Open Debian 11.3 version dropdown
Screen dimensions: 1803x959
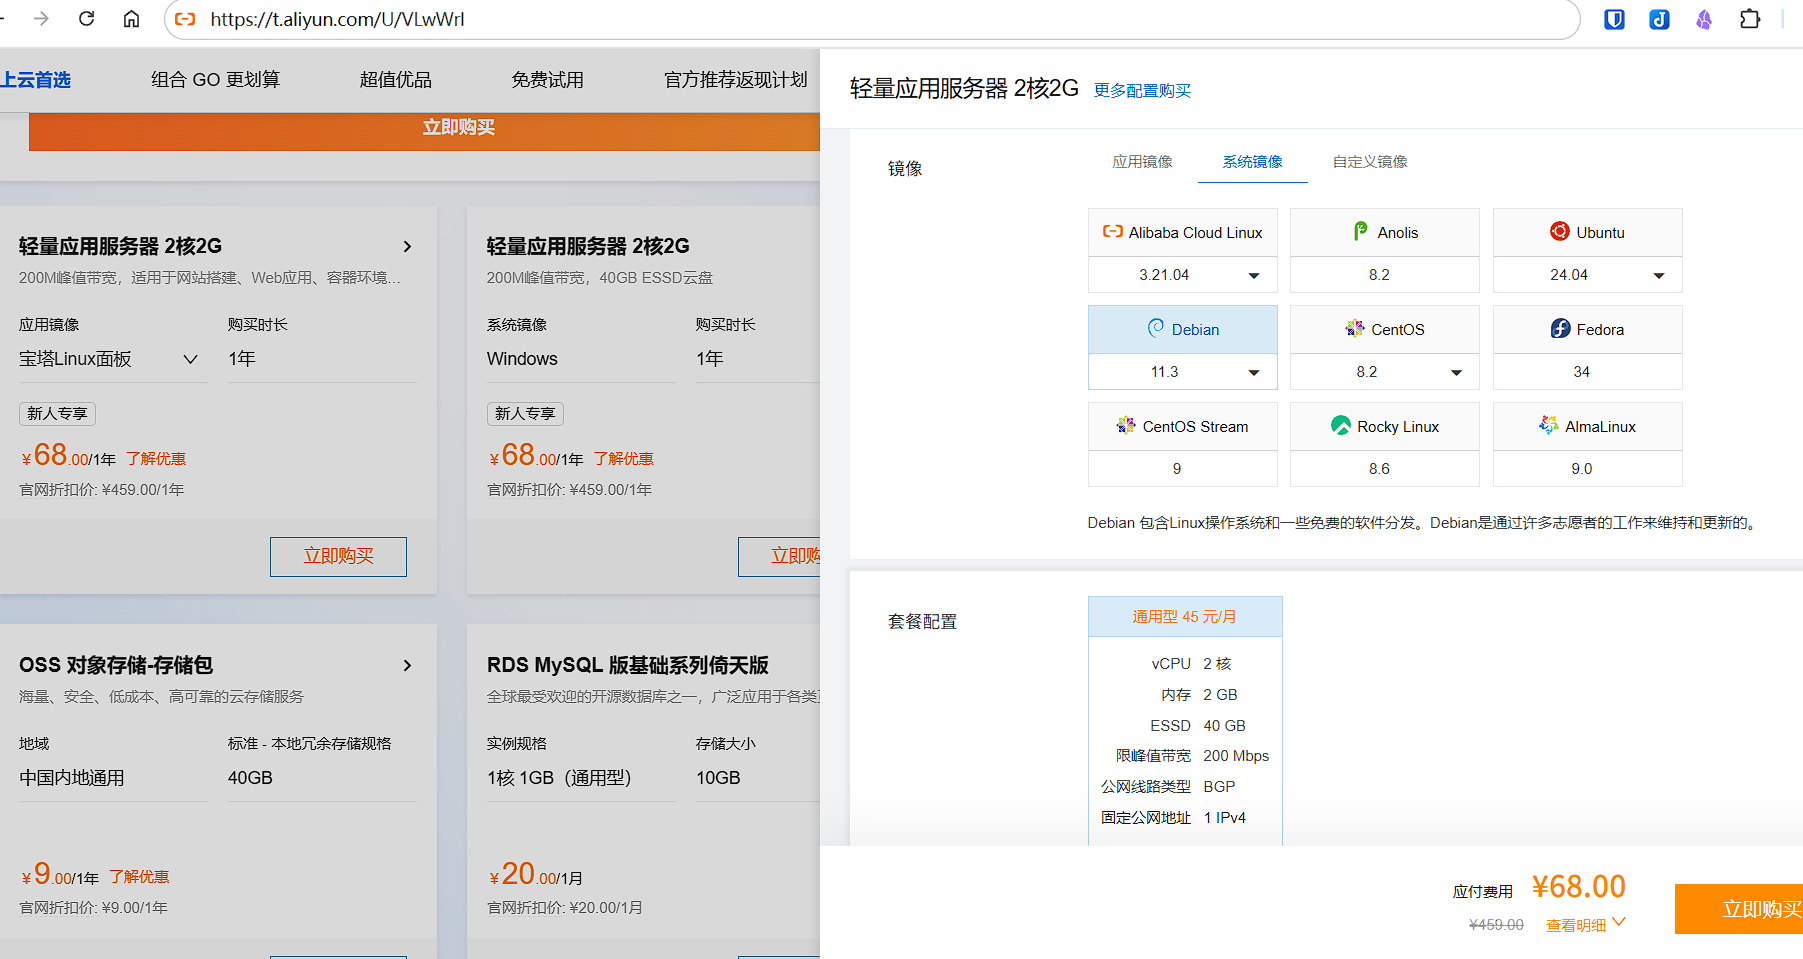1183,372
